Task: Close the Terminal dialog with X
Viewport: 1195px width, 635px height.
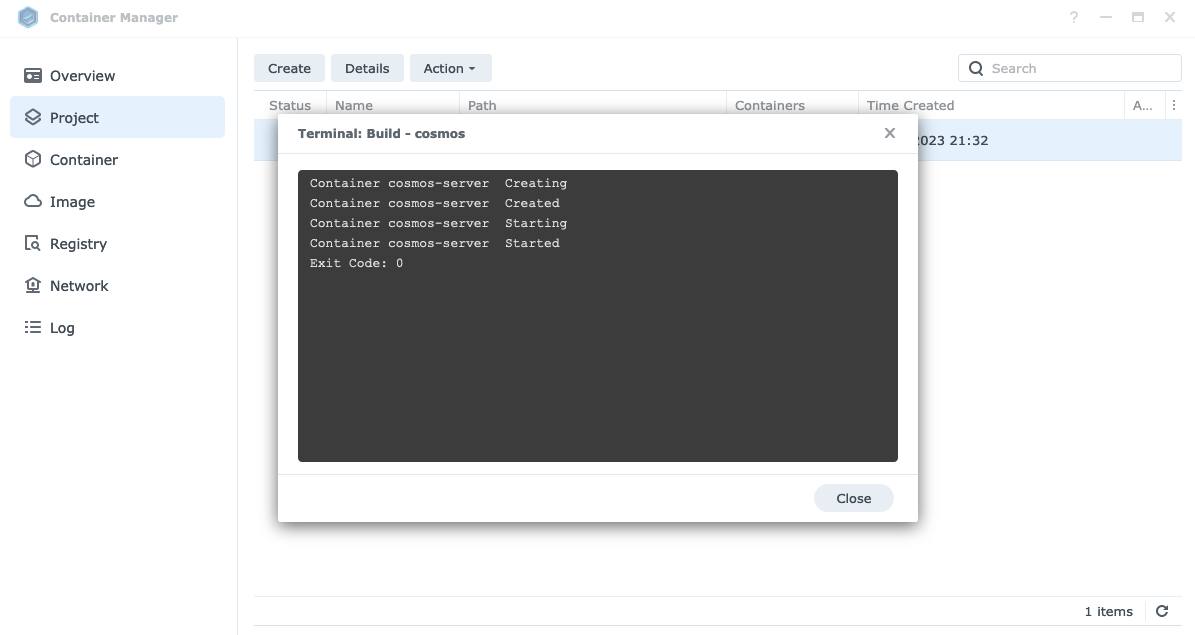Action: coord(890,133)
